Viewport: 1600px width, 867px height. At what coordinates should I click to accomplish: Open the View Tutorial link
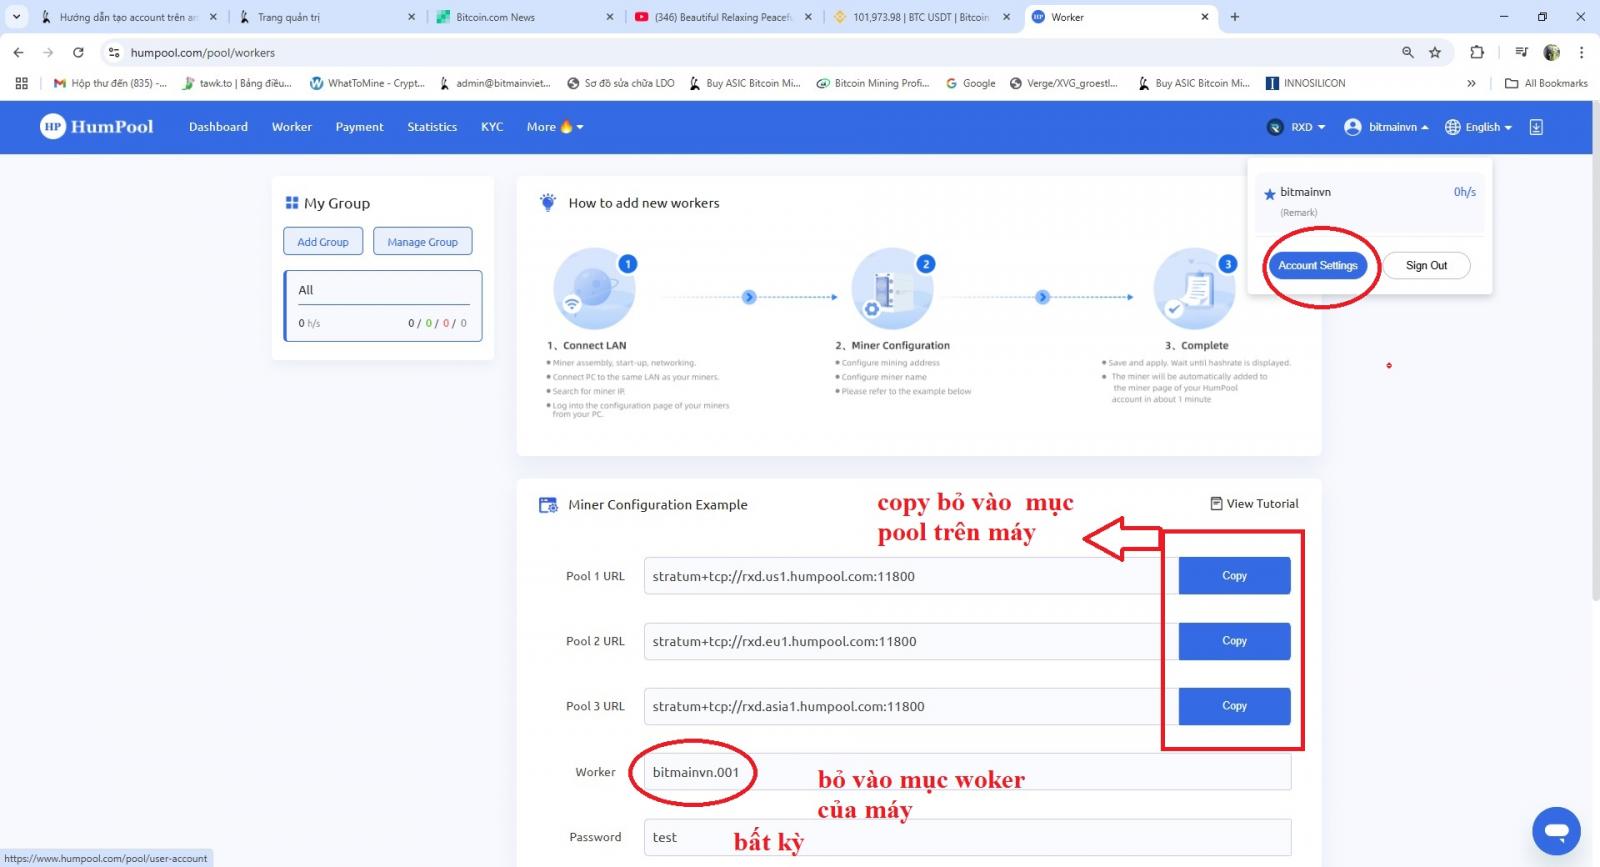[1254, 504]
